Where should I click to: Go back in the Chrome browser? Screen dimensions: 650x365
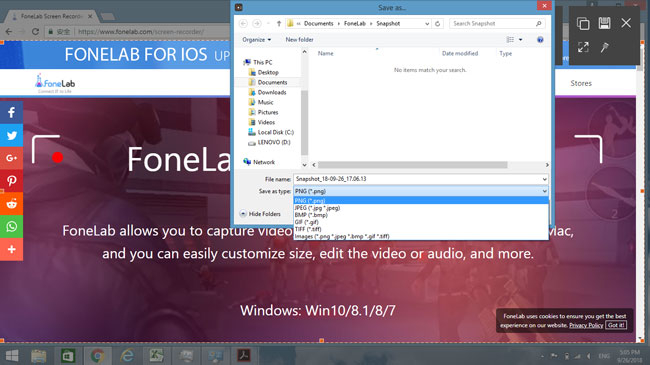pyautogui.click(x=9, y=32)
